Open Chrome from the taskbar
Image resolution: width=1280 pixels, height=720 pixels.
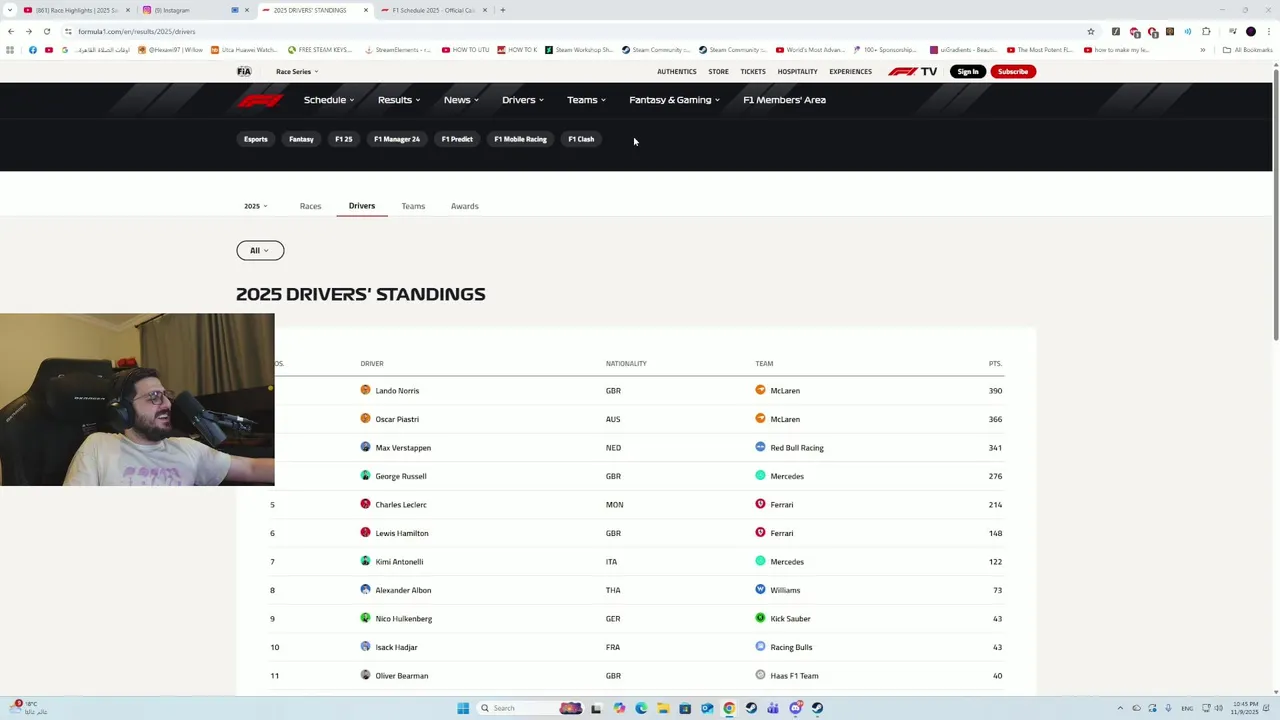(729, 708)
